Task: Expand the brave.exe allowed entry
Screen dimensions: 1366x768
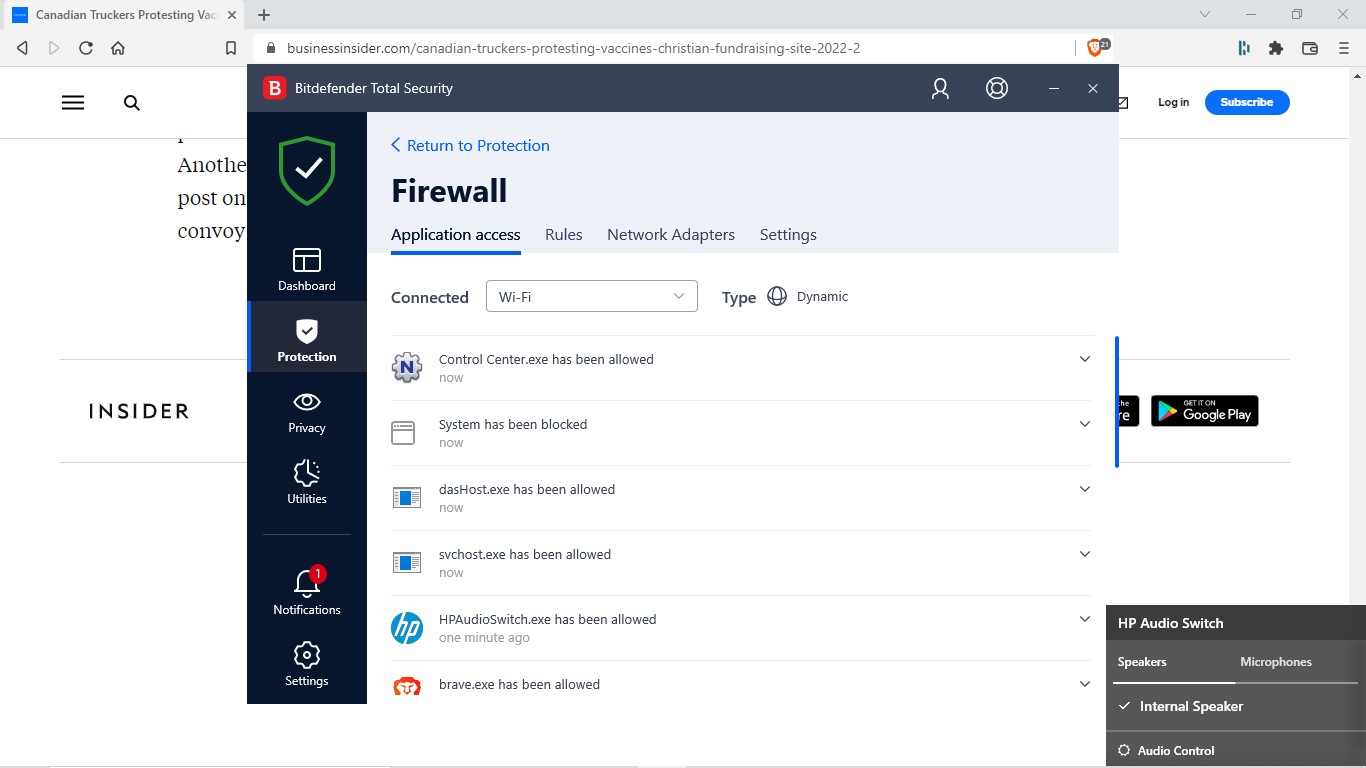Action: (x=1085, y=683)
